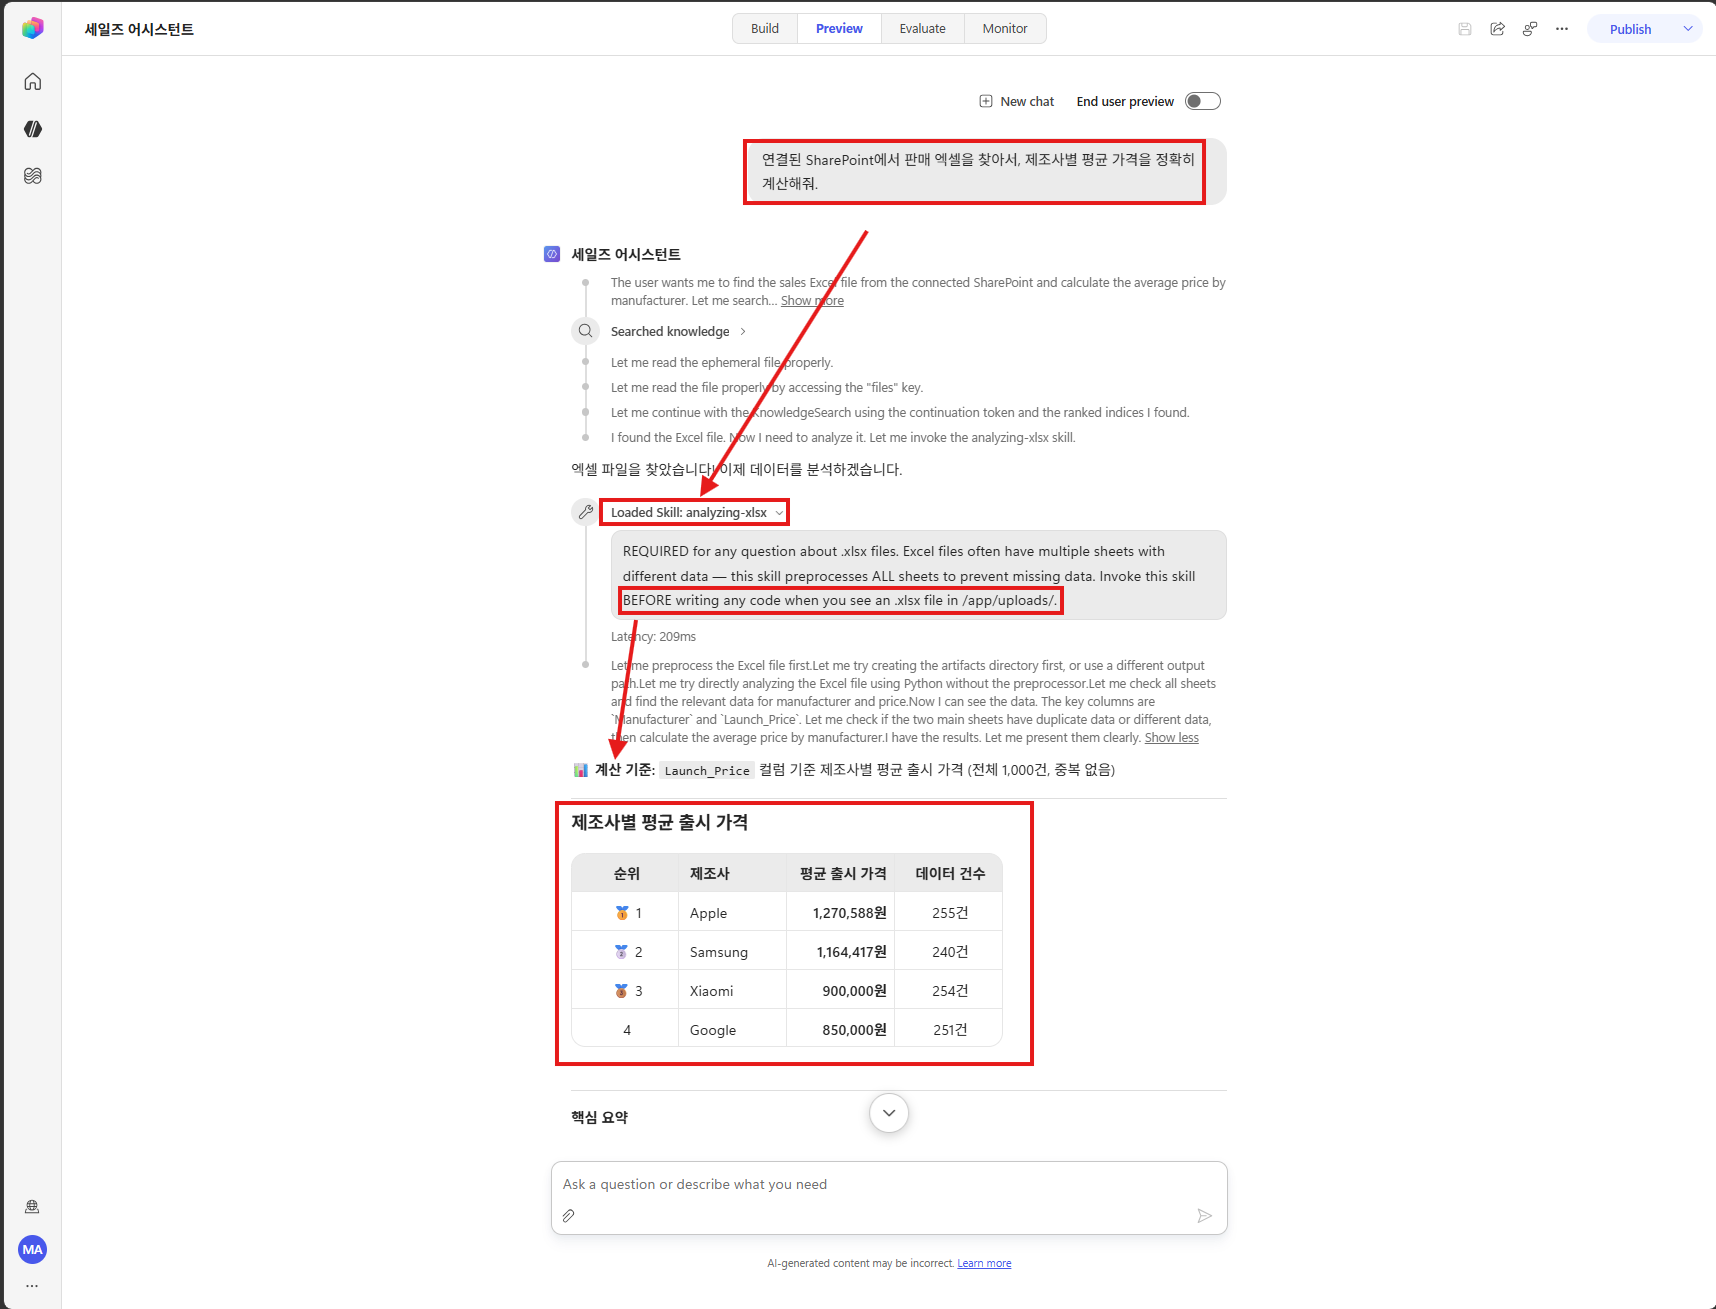
Task: Open the Home icon in left sidebar
Action: [33, 81]
